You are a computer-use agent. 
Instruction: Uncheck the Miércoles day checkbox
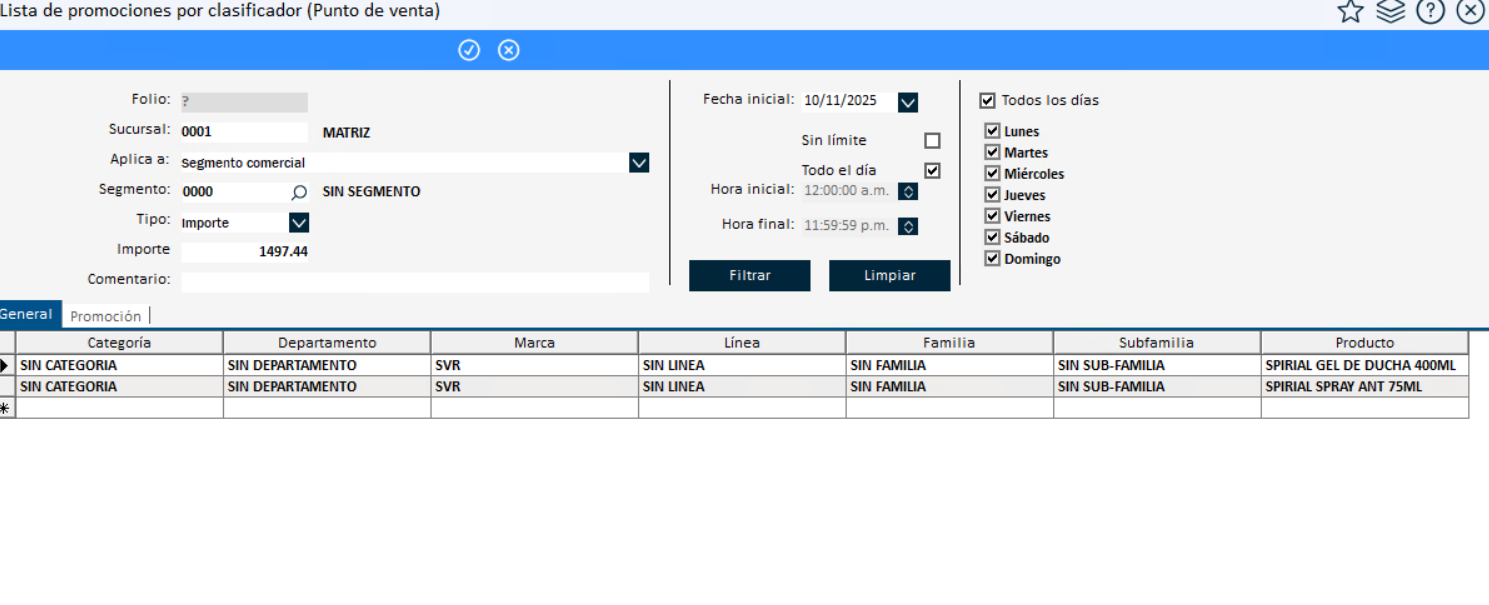[x=992, y=174]
